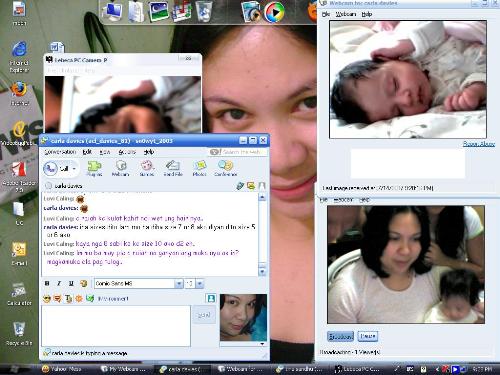This screenshot has height=375, width=500.
Task: Click scroll down arrow in chat history
Action: point(262,271)
